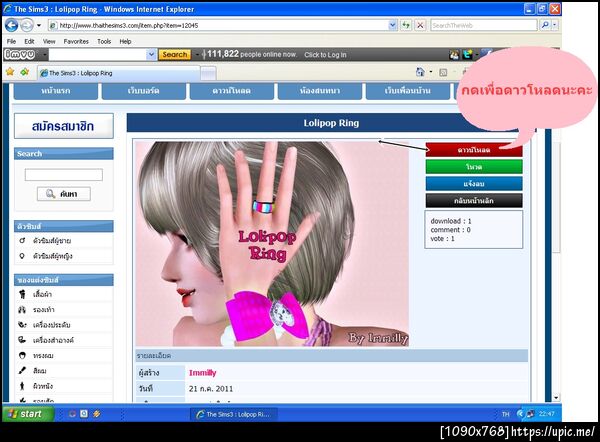600x442 pixels.
Task: Click the page scrollbar down arrow
Action: [x=556, y=398]
